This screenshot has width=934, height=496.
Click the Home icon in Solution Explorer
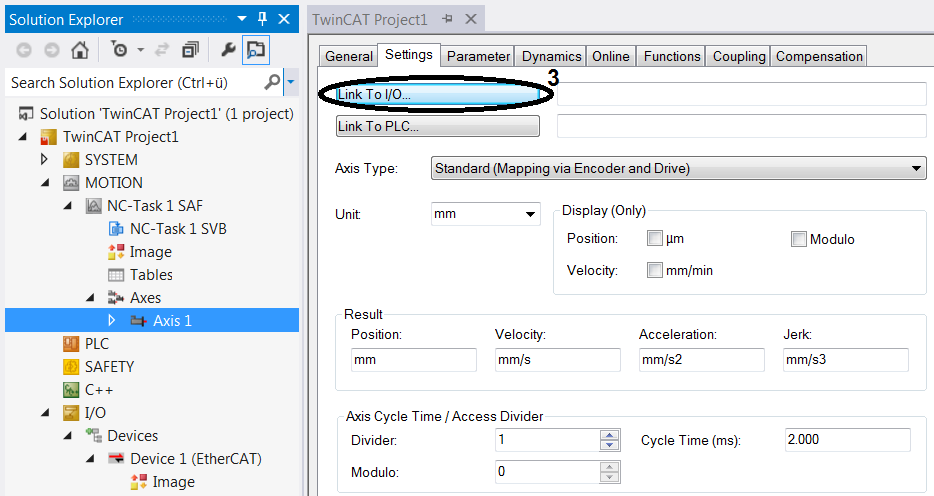(x=80, y=50)
